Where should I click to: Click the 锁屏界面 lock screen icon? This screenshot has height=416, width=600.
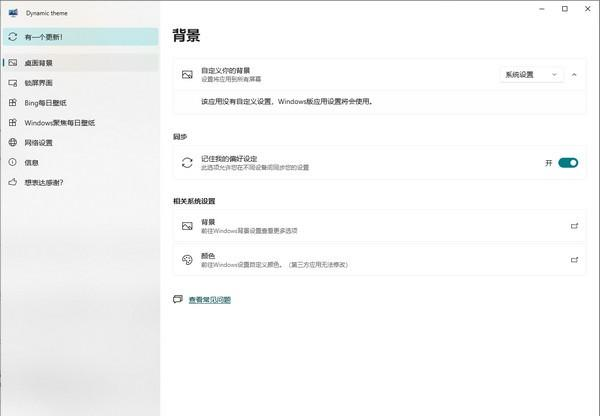[x=13, y=83]
